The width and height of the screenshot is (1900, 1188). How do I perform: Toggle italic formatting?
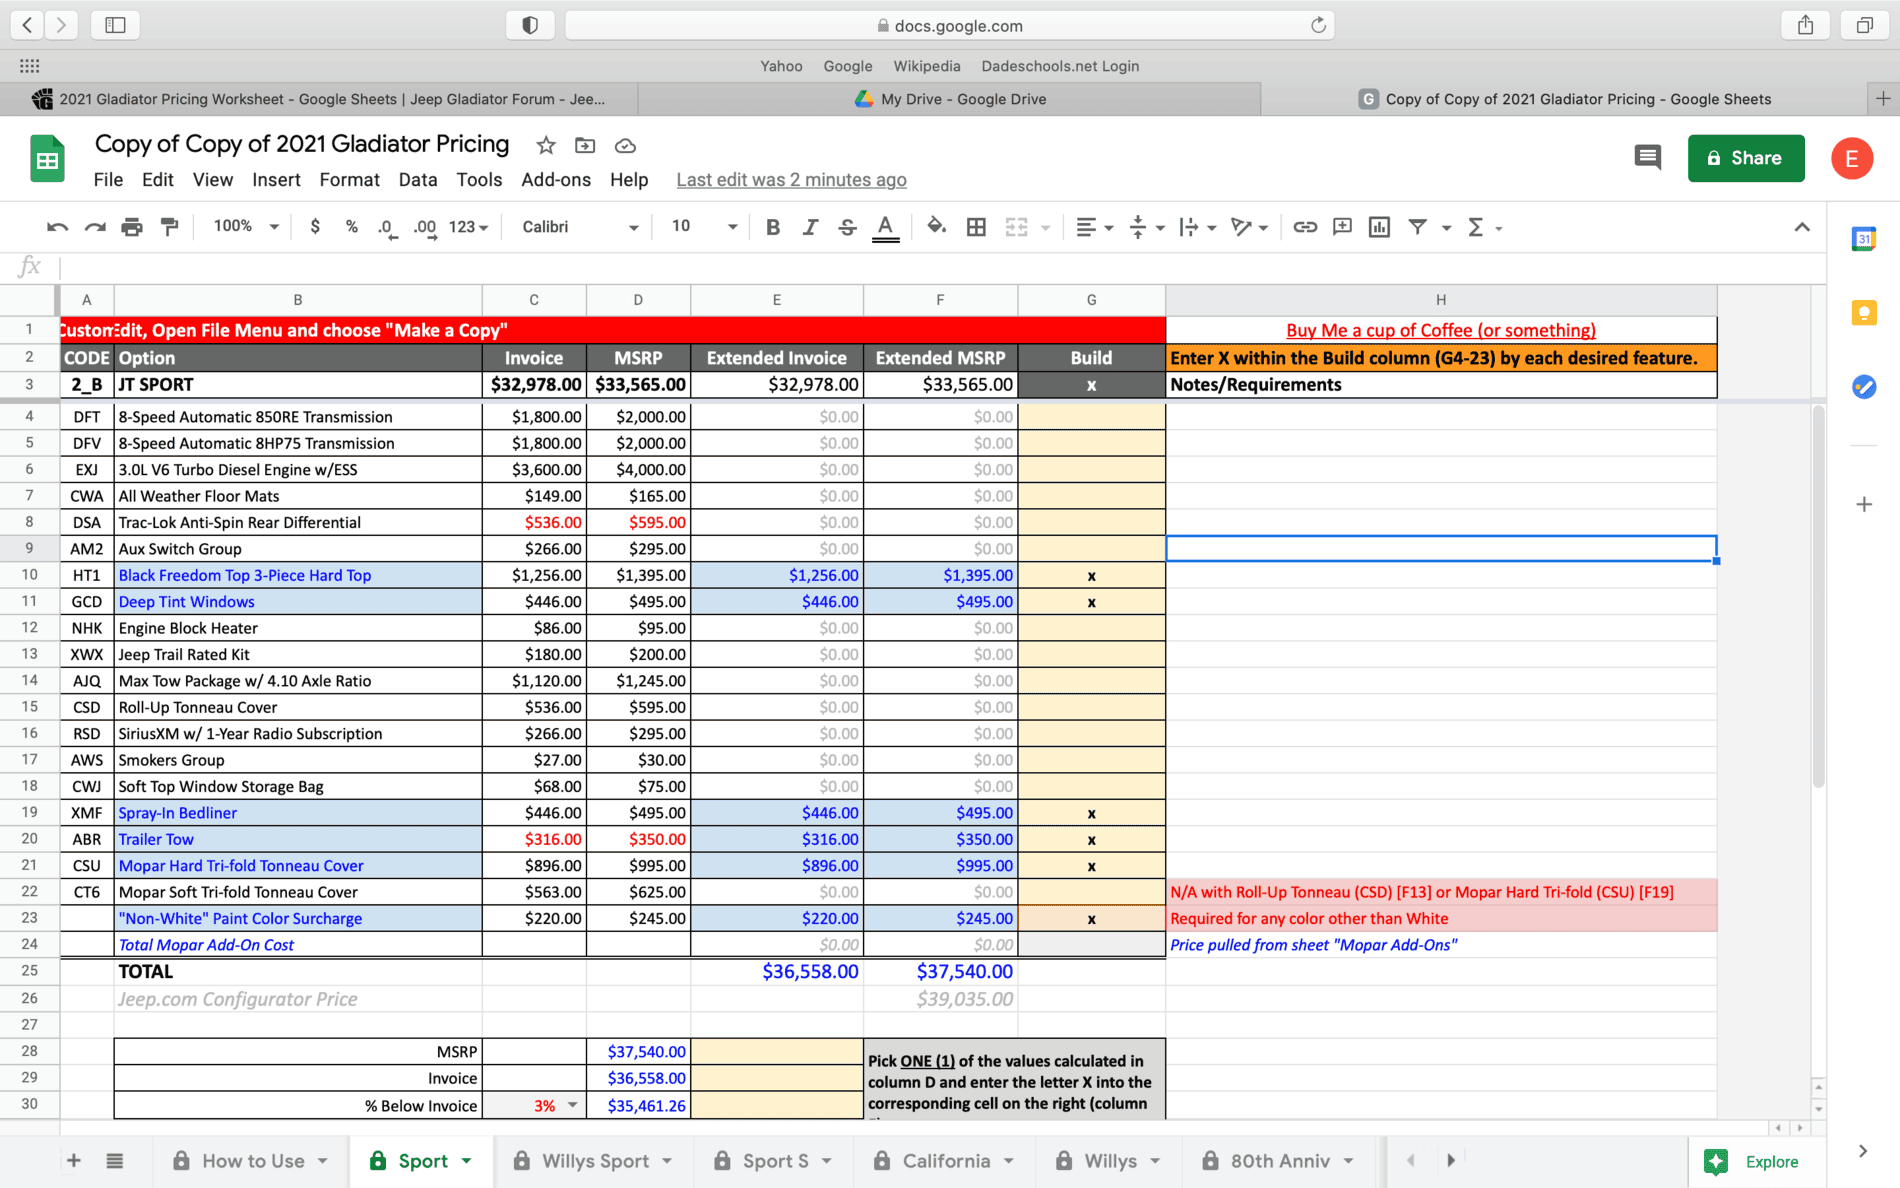810,227
